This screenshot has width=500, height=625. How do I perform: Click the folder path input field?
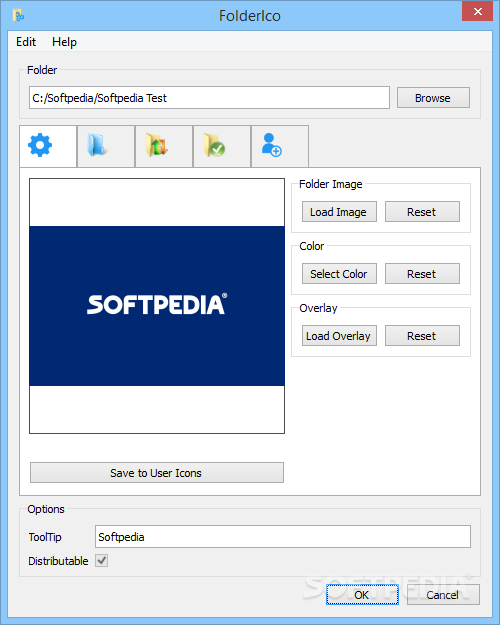[x=209, y=98]
